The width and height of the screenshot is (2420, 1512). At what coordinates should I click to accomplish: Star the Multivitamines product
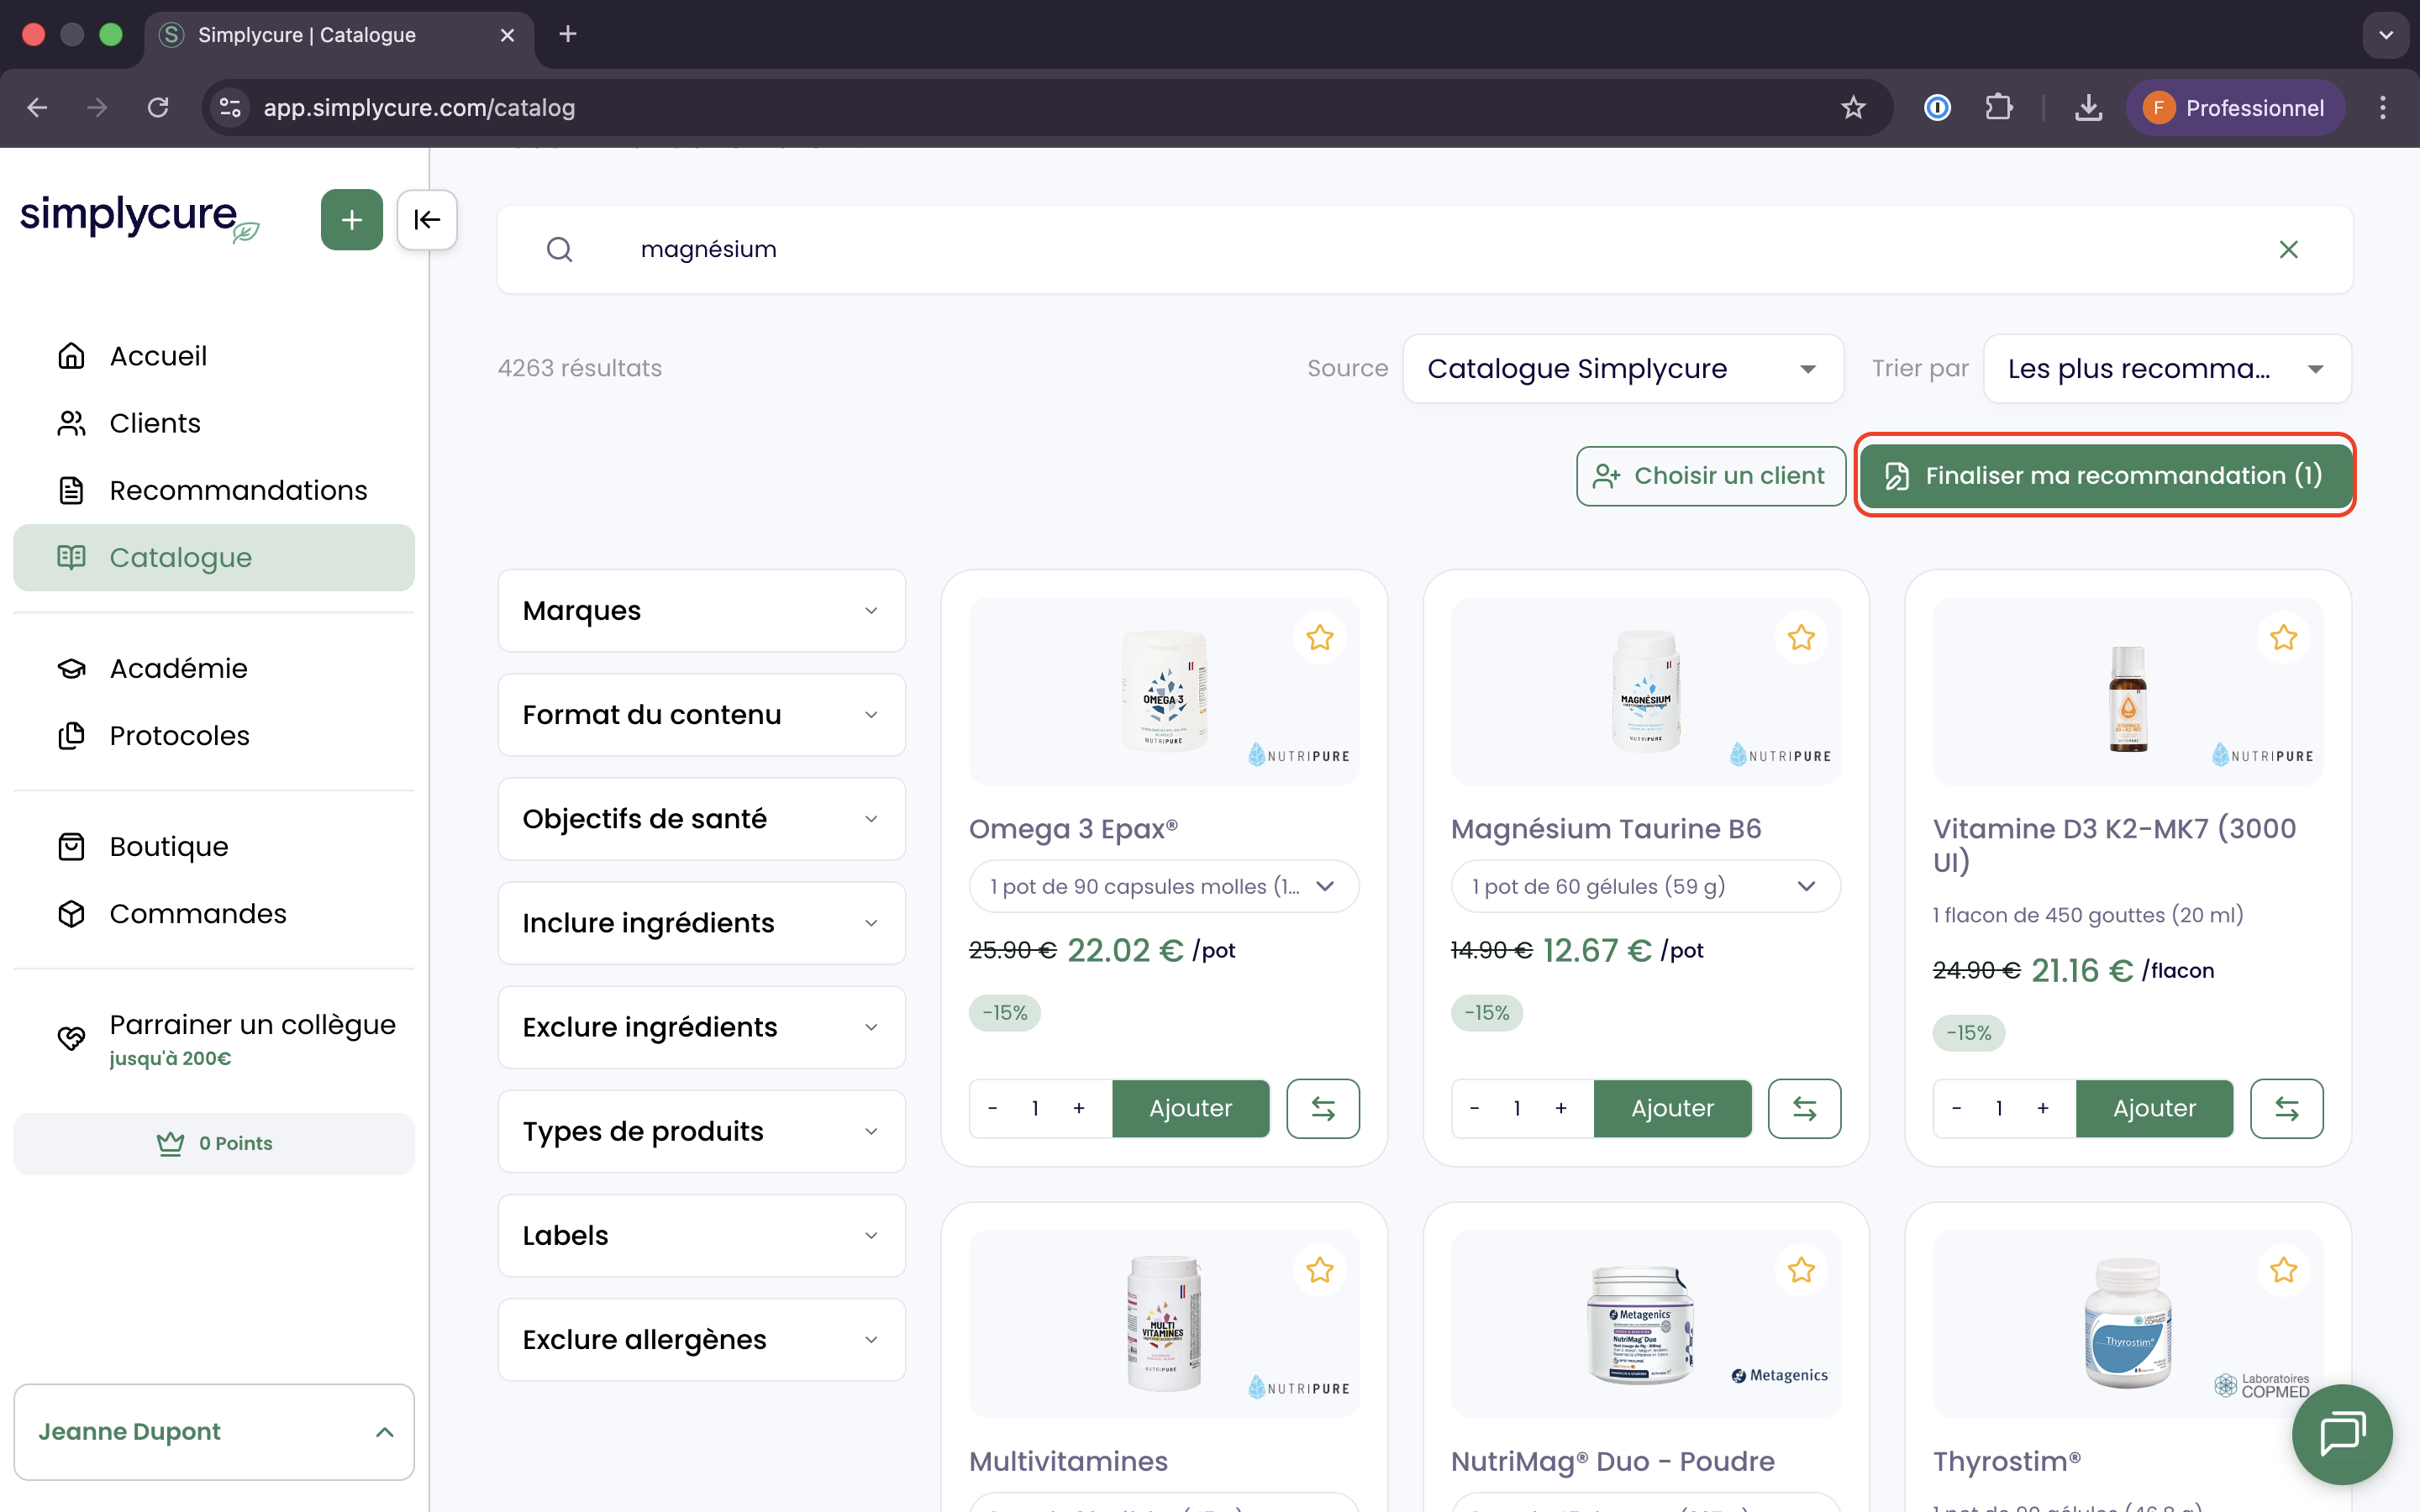click(x=1320, y=1270)
